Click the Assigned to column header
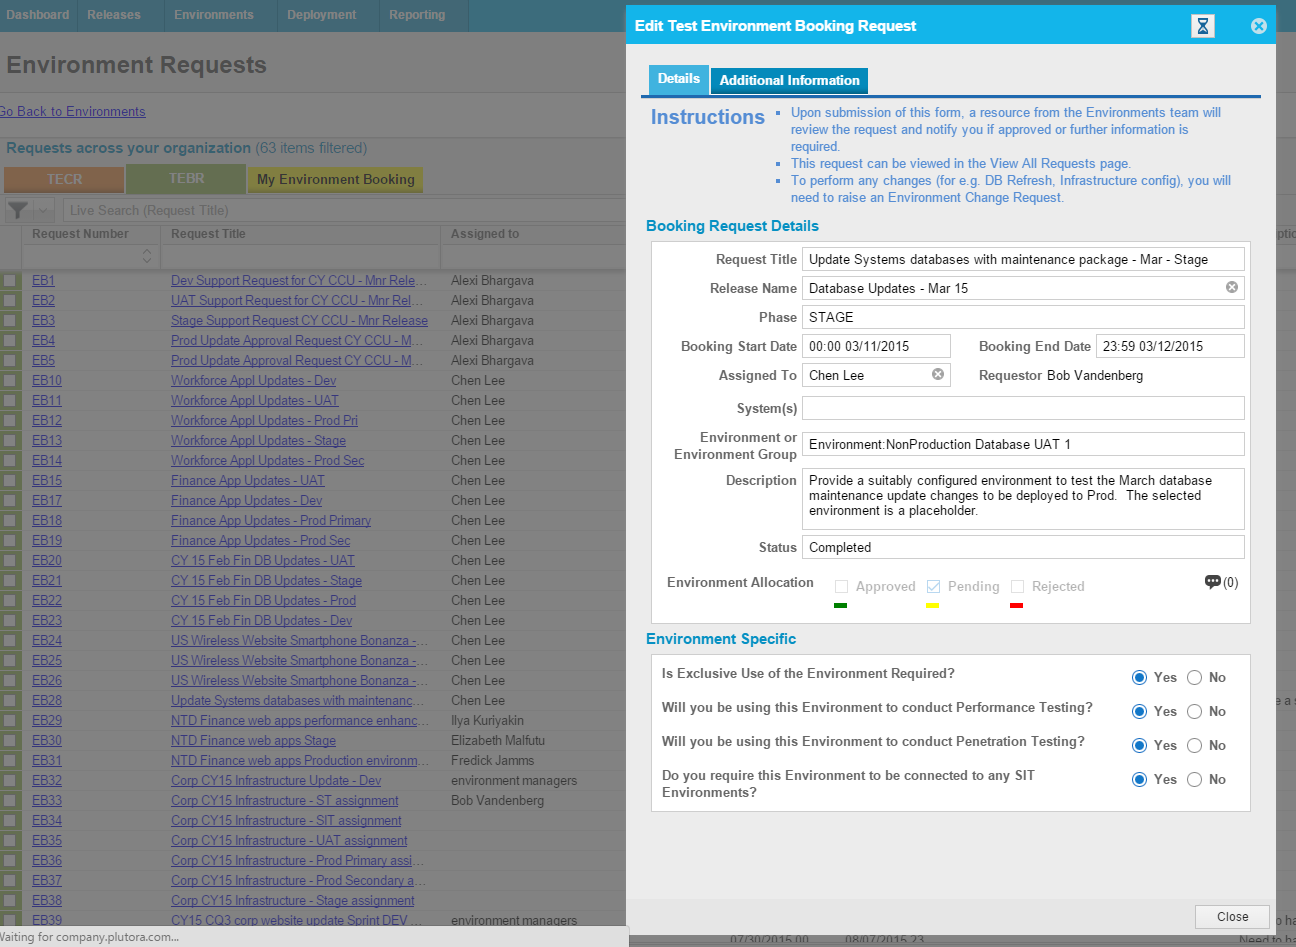Viewport: 1296px width, 947px height. [485, 234]
